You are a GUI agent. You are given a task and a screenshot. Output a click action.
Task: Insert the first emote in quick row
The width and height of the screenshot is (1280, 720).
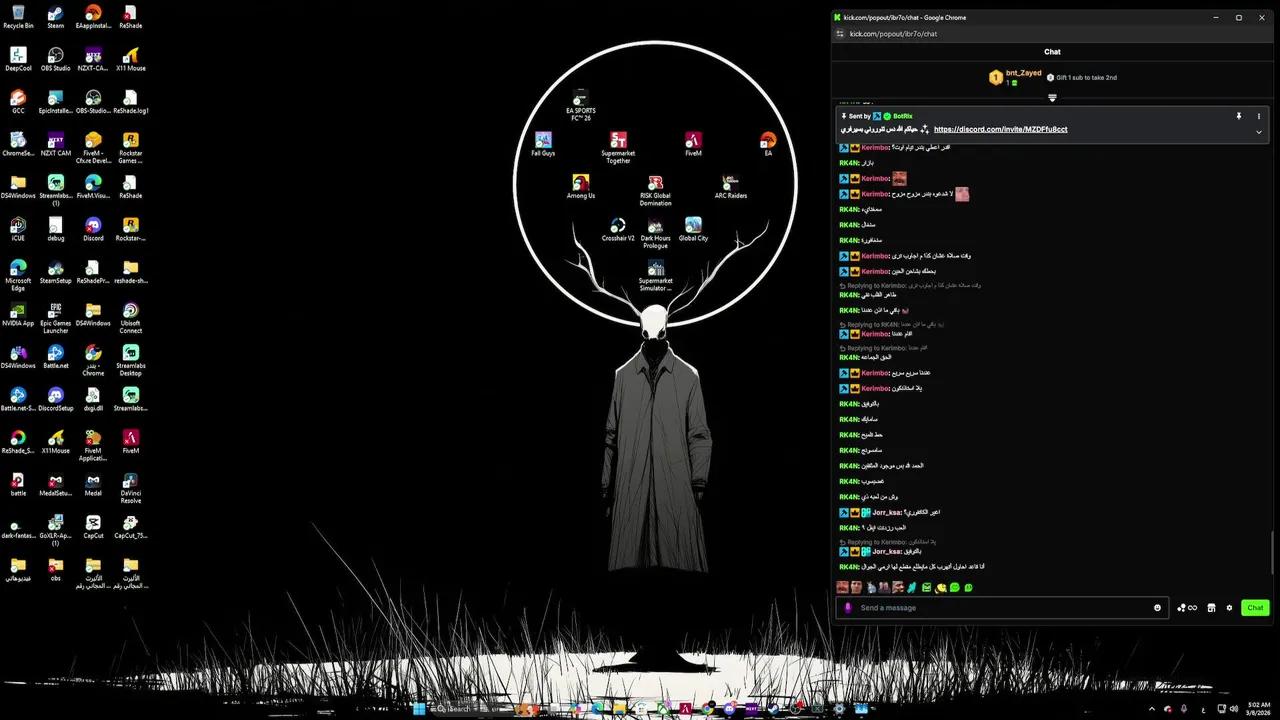842,587
